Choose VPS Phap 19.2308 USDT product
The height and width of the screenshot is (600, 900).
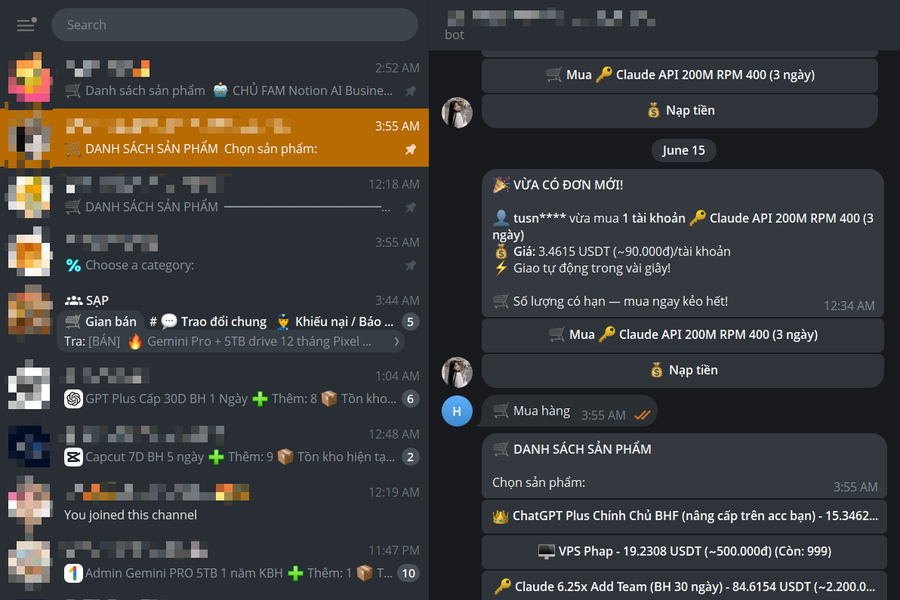(684, 551)
